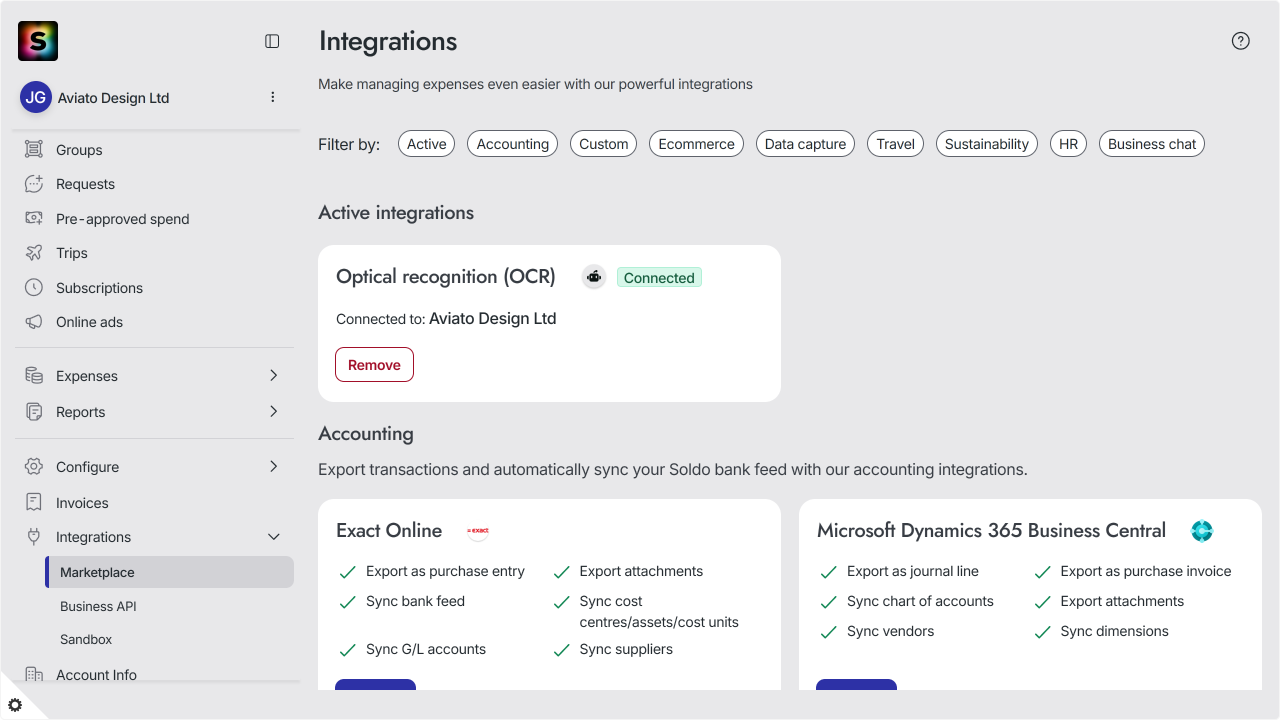Click the Exact Online card title
This screenshot has width=1280, height=720.
[389, 531]
